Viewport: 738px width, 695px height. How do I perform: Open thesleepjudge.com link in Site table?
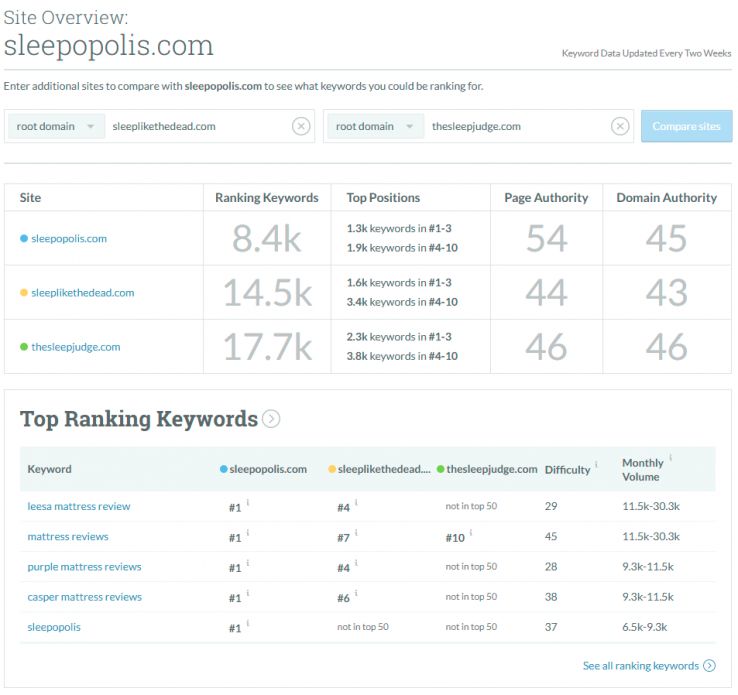(x=76, y=347)
